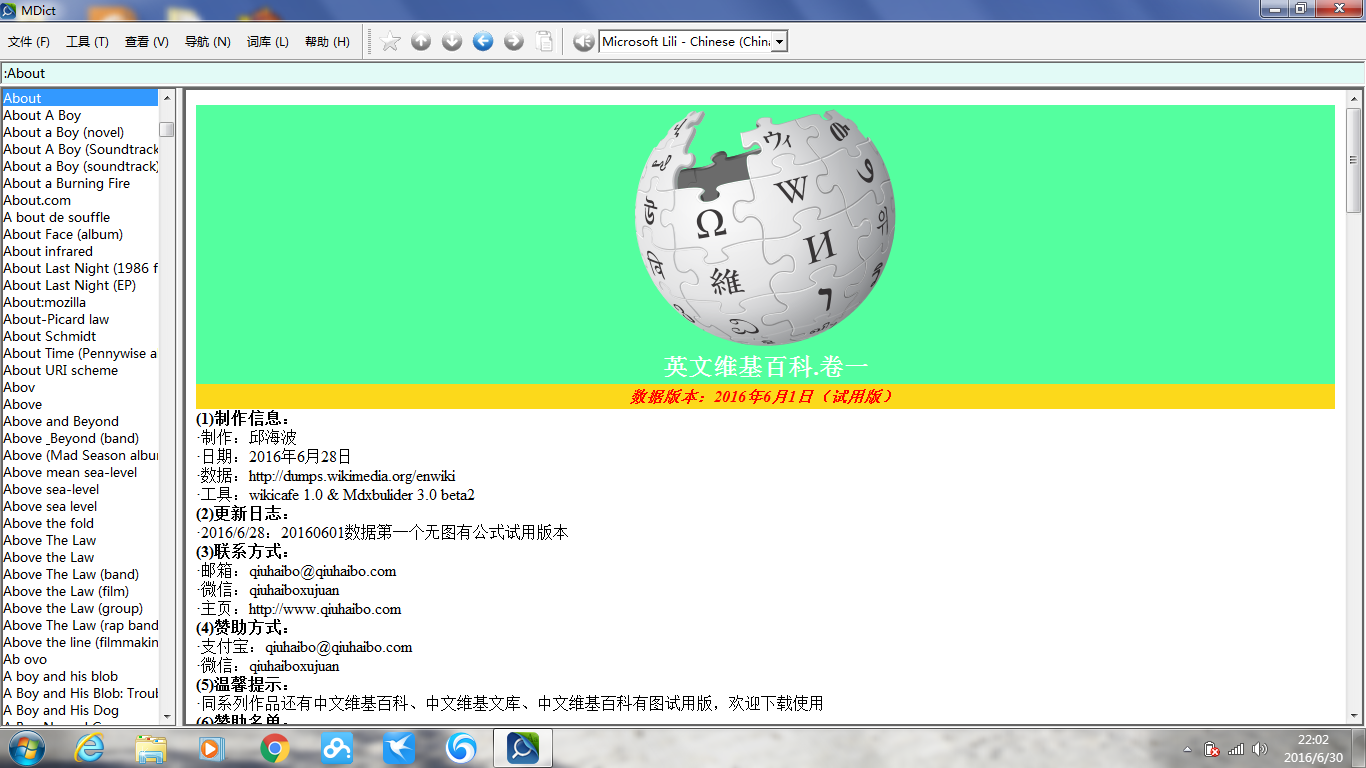The height and width of the screenshot is (768, 1366).
Task: Click the taskbar clock showing 22:02
Action: 1313,748
